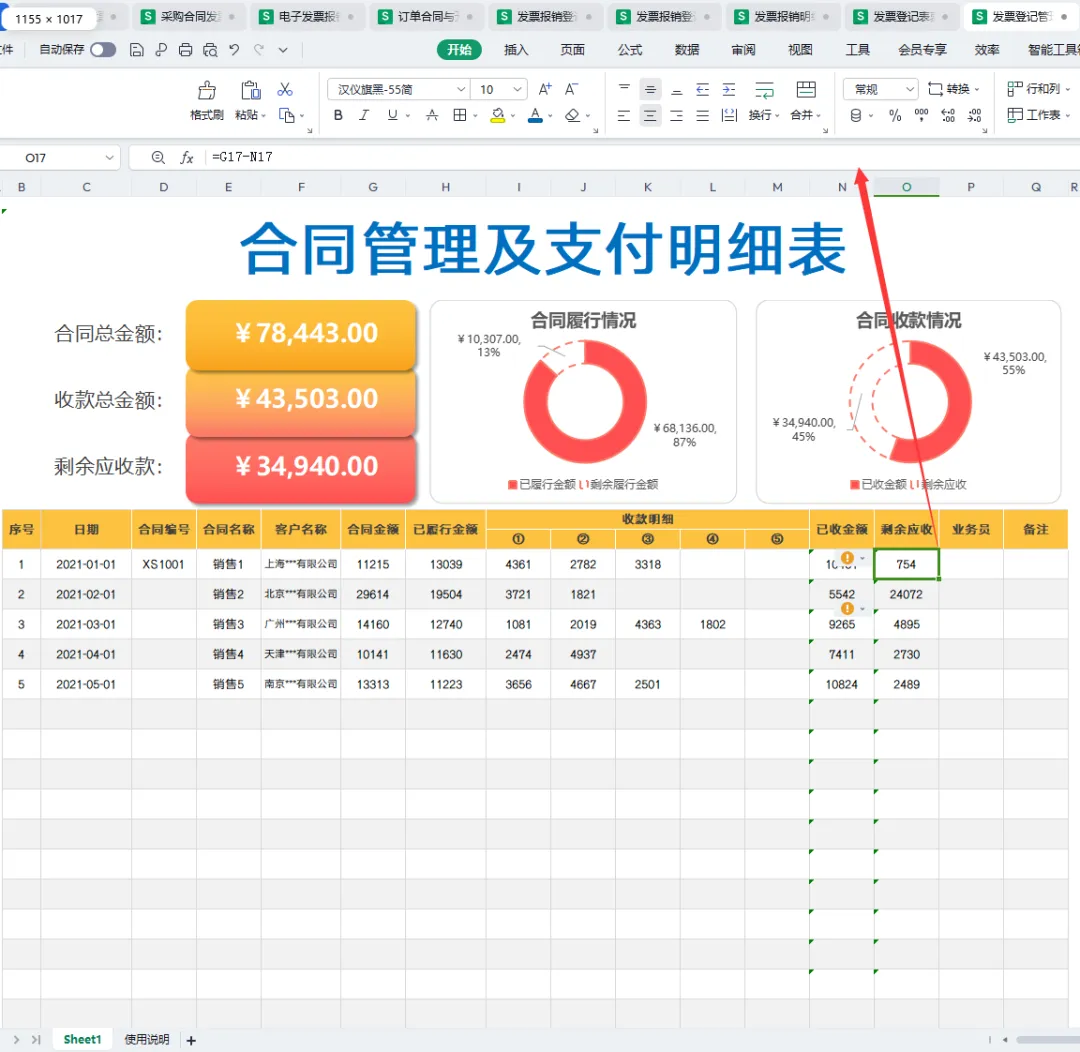Switch to the 审阅 ribbon tab
This screenshot has width=1080, height=1052.
coord(743,50)
